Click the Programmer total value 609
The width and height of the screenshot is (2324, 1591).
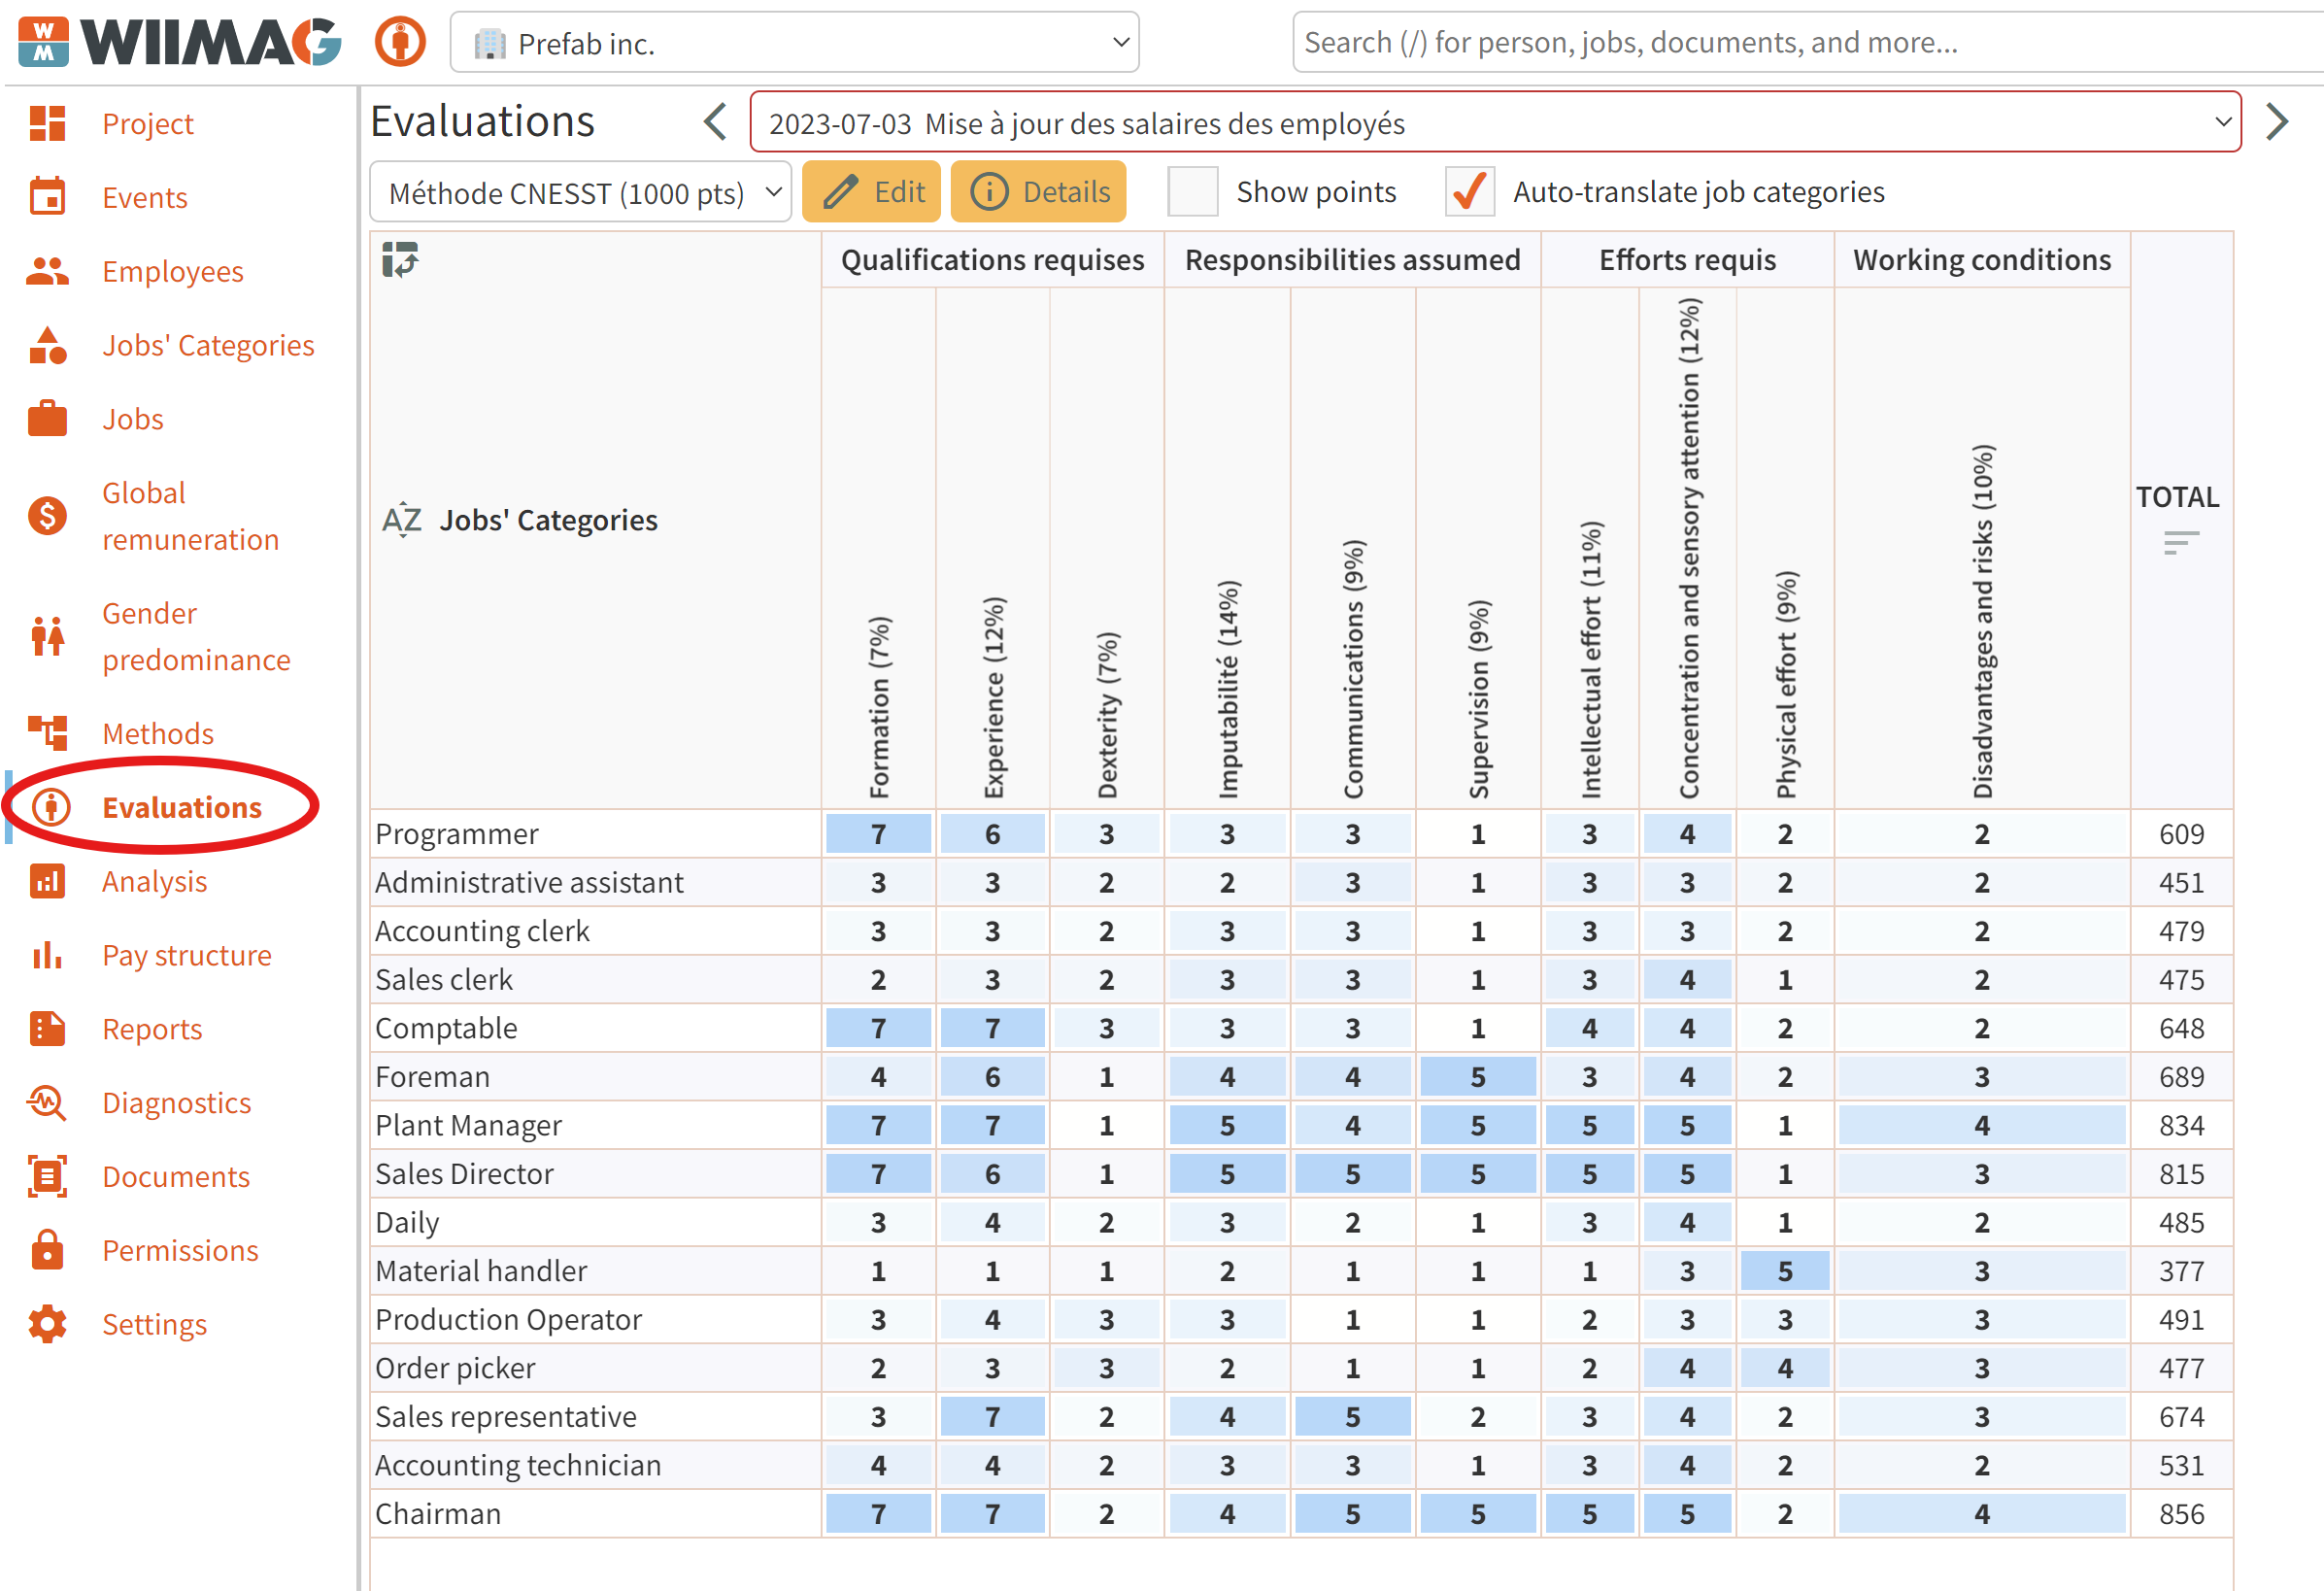point(2181,833)
